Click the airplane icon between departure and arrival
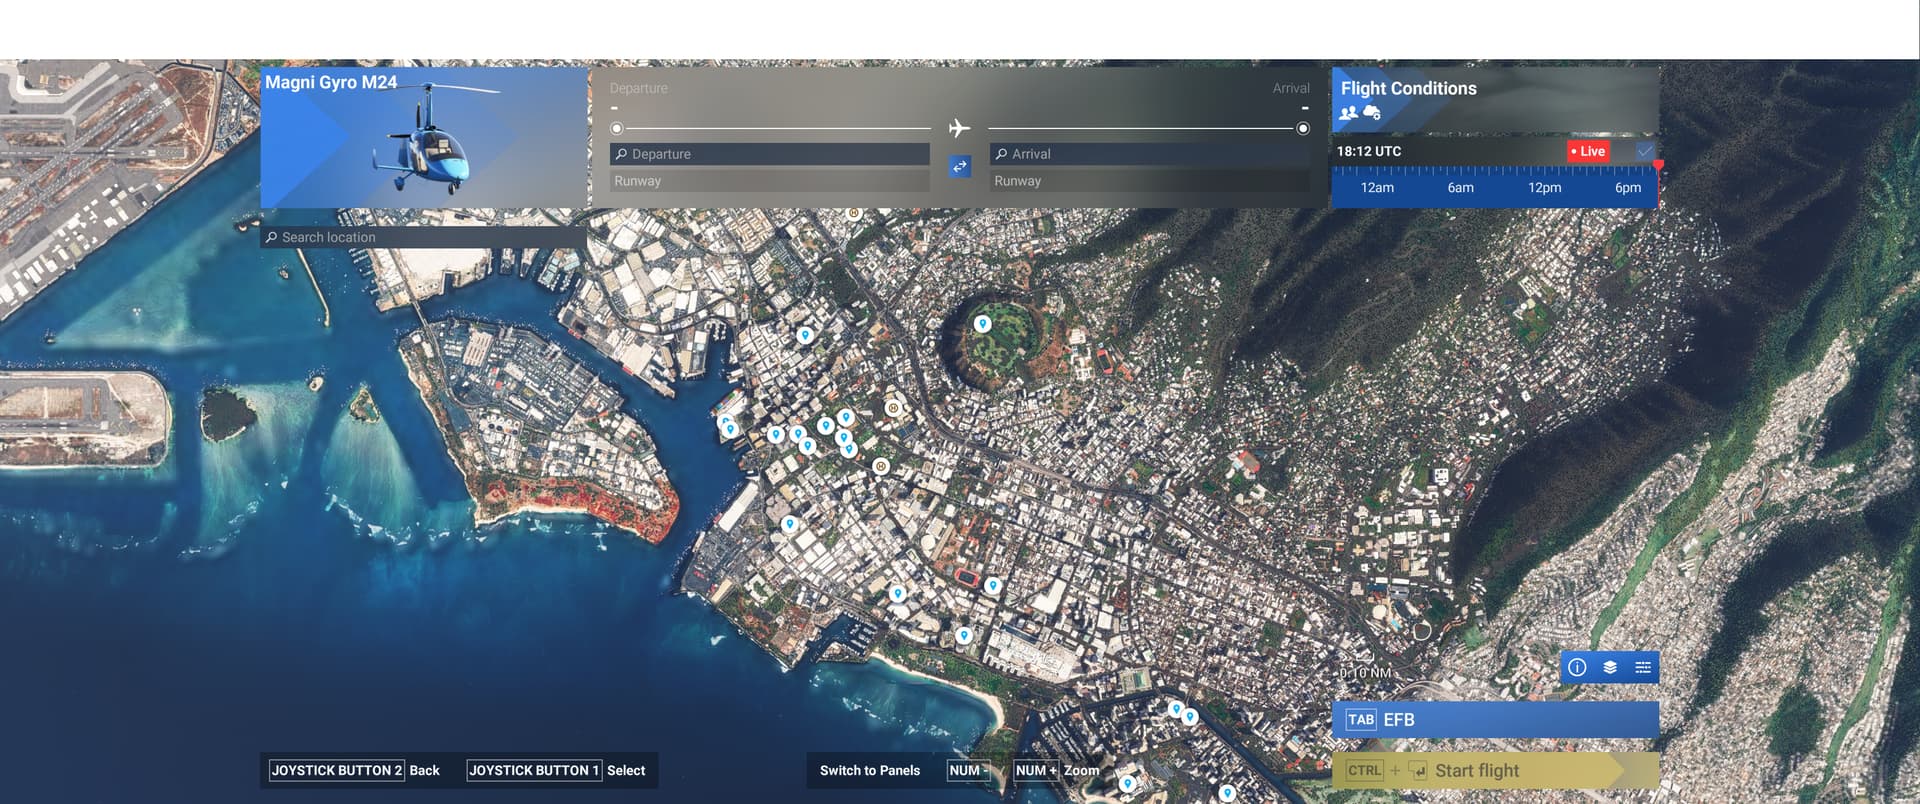This screenshot has width=1920, height=804. click(959, 128)
